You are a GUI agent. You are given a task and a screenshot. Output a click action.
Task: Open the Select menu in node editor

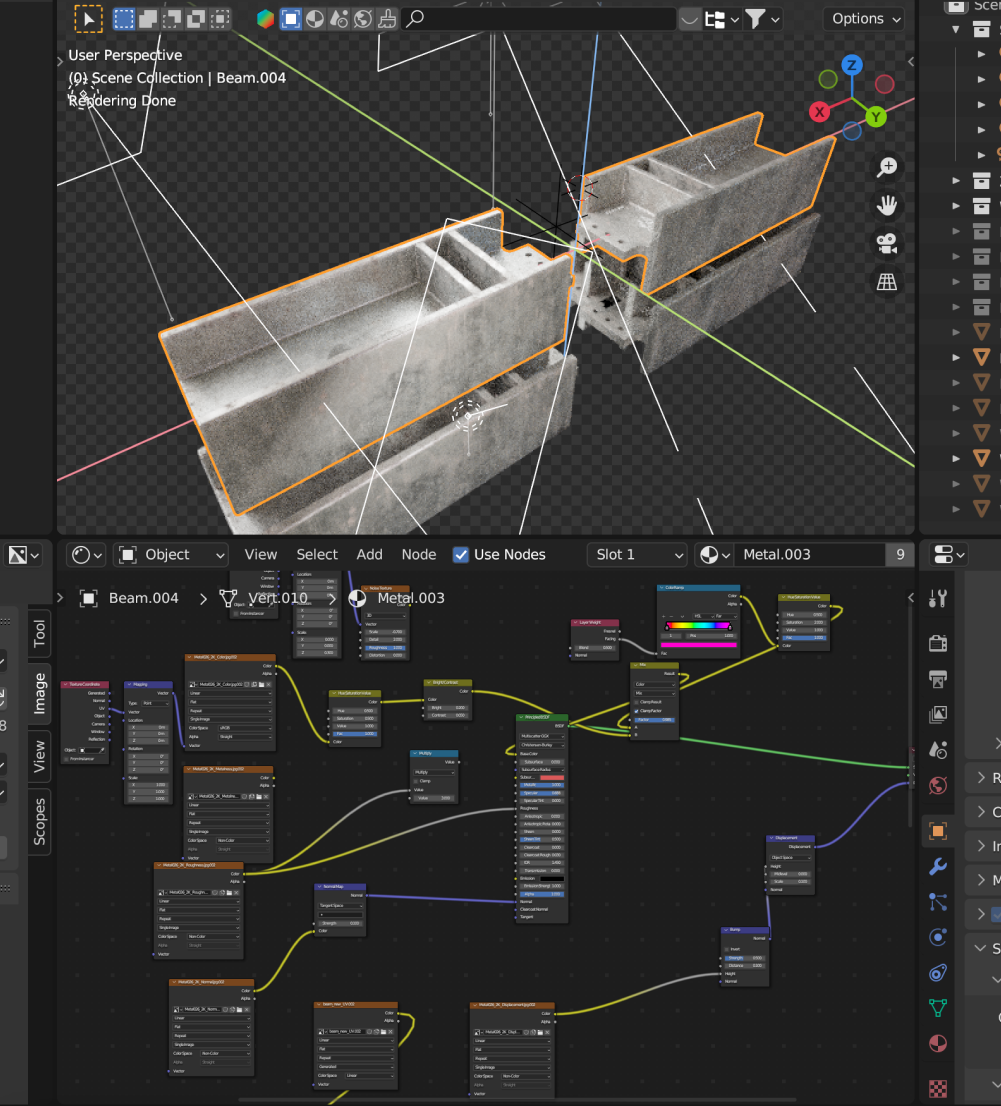click(317, 555)
